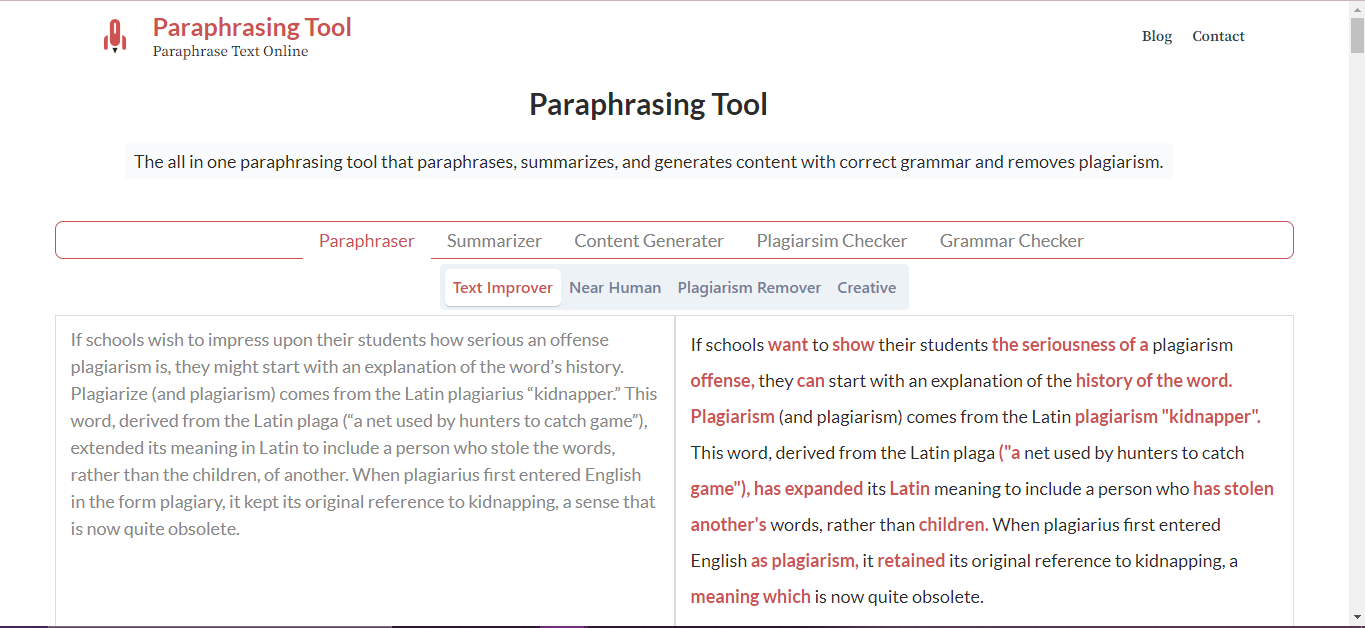Click the red rocket logo icon

point(115,36)
